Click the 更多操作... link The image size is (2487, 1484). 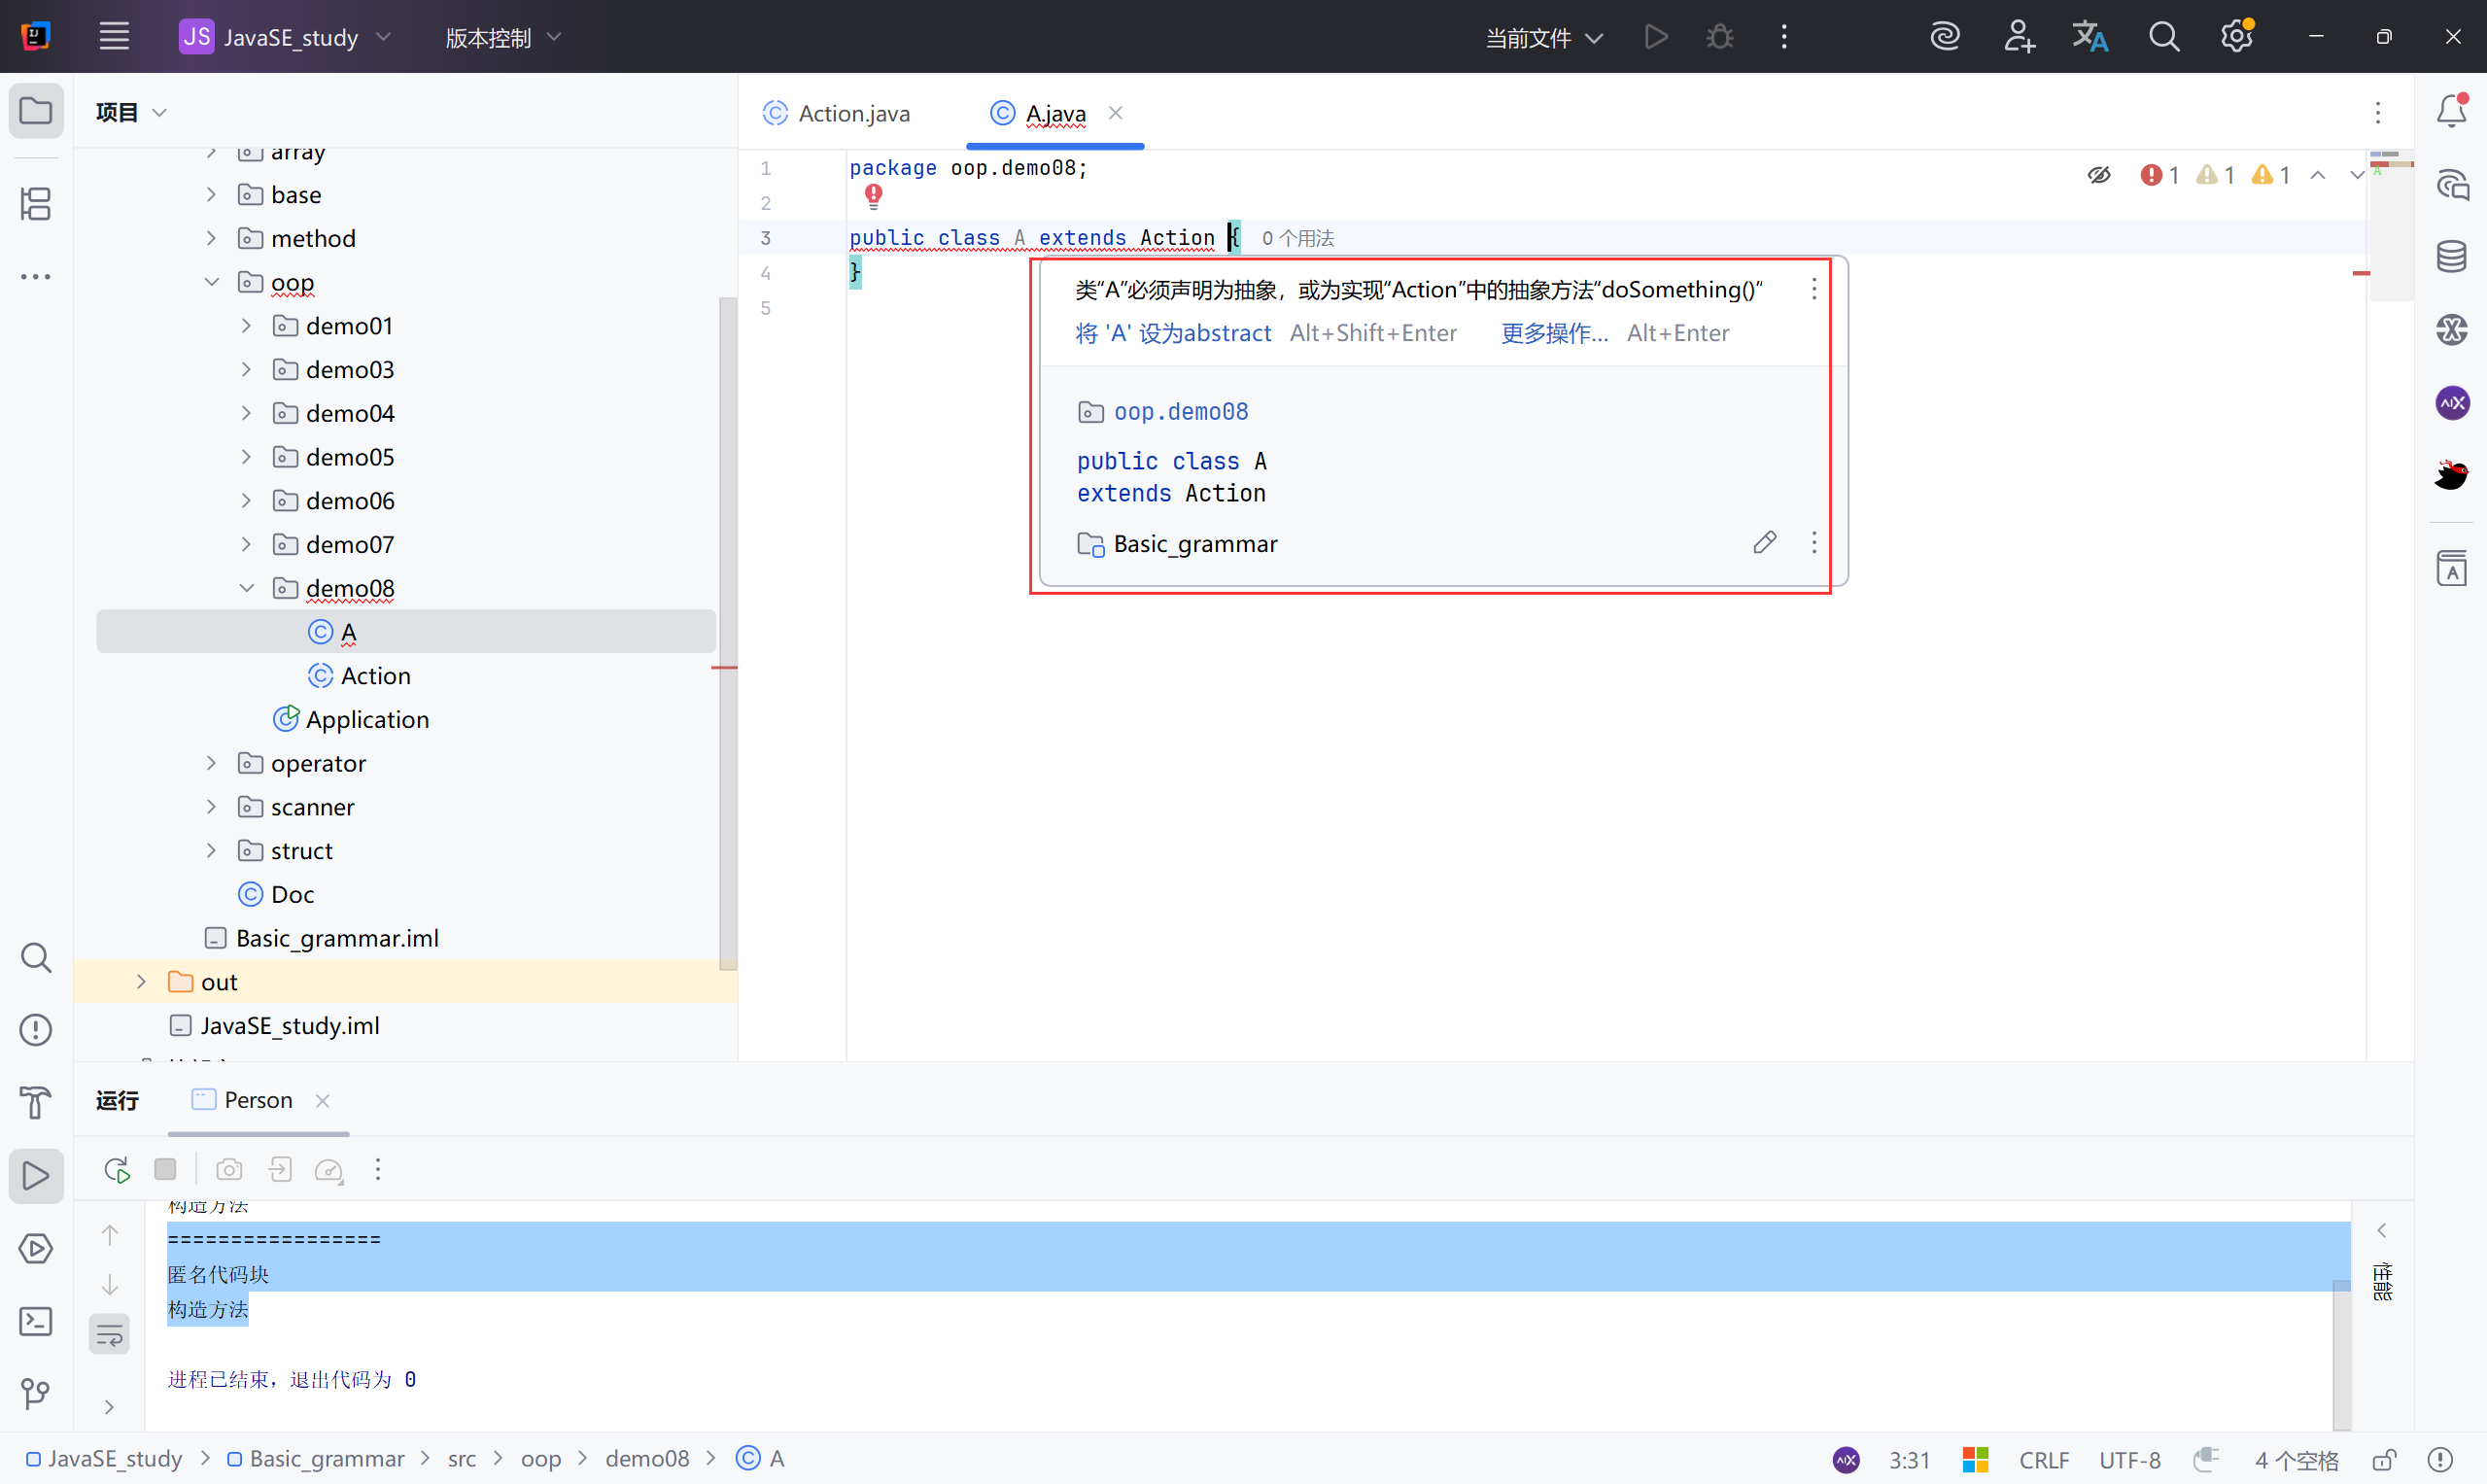pos(1554,333)
